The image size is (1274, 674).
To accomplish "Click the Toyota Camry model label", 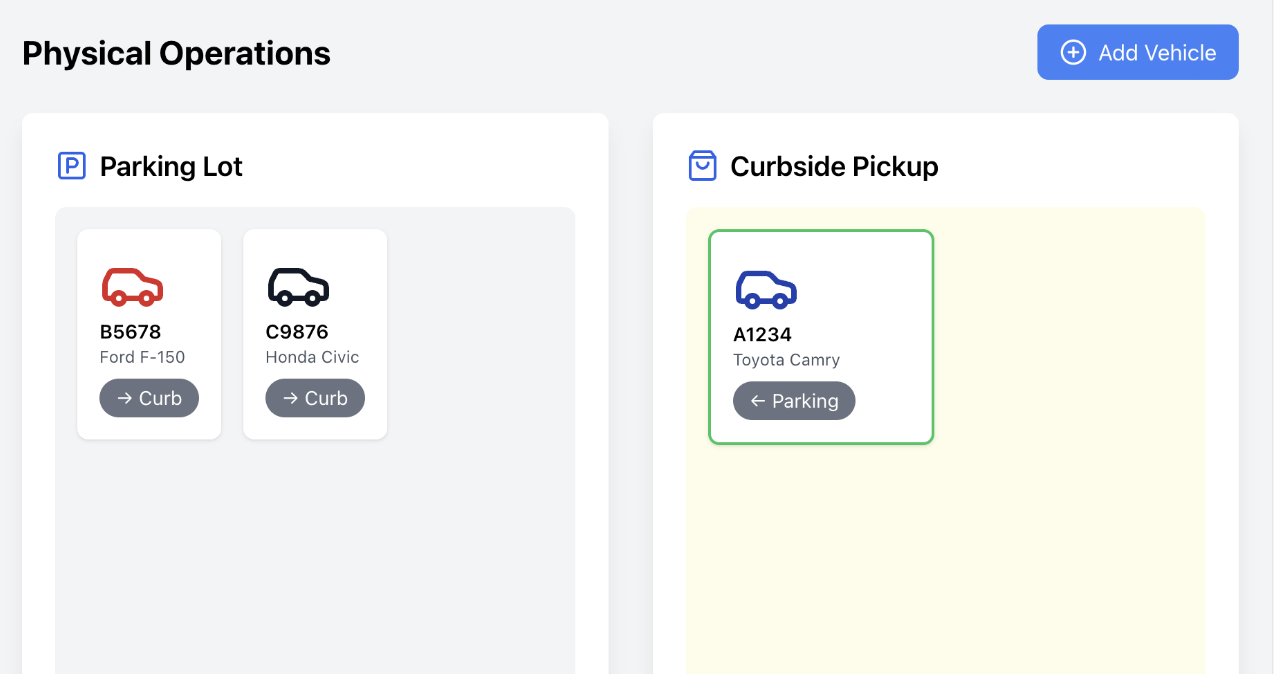I will (786, 360).
